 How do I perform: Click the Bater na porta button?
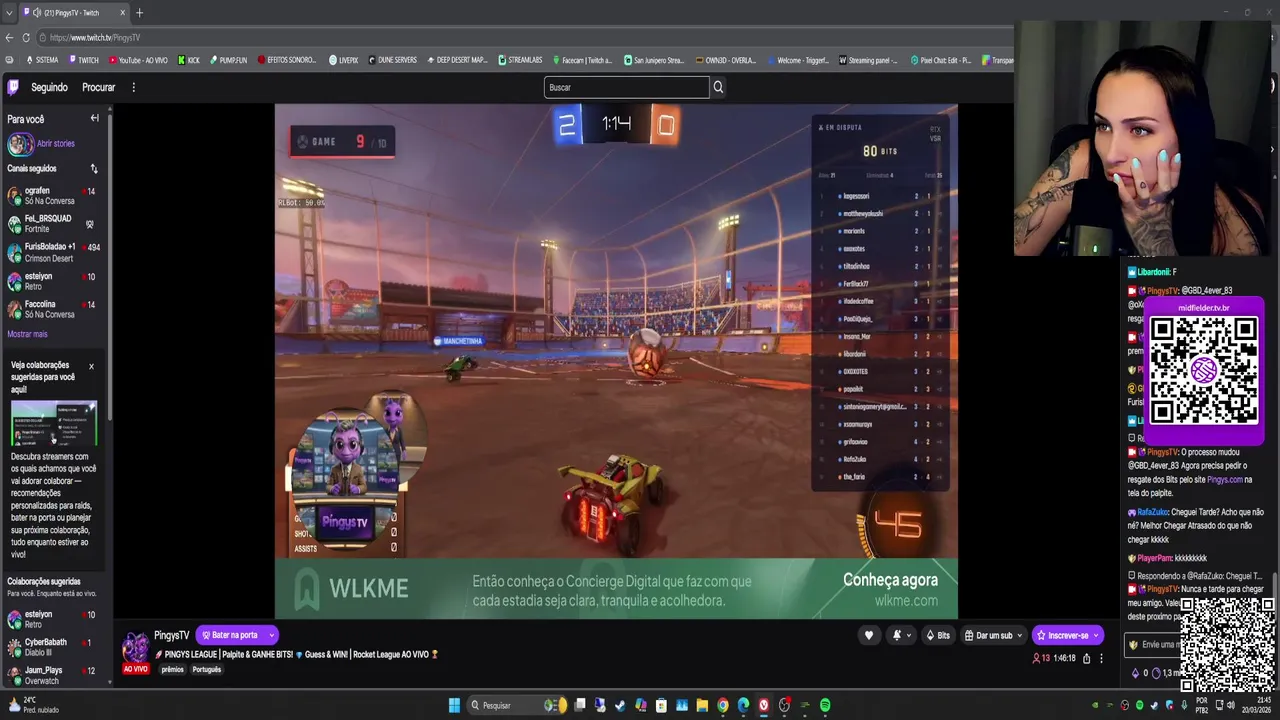(x=229, y=635)
